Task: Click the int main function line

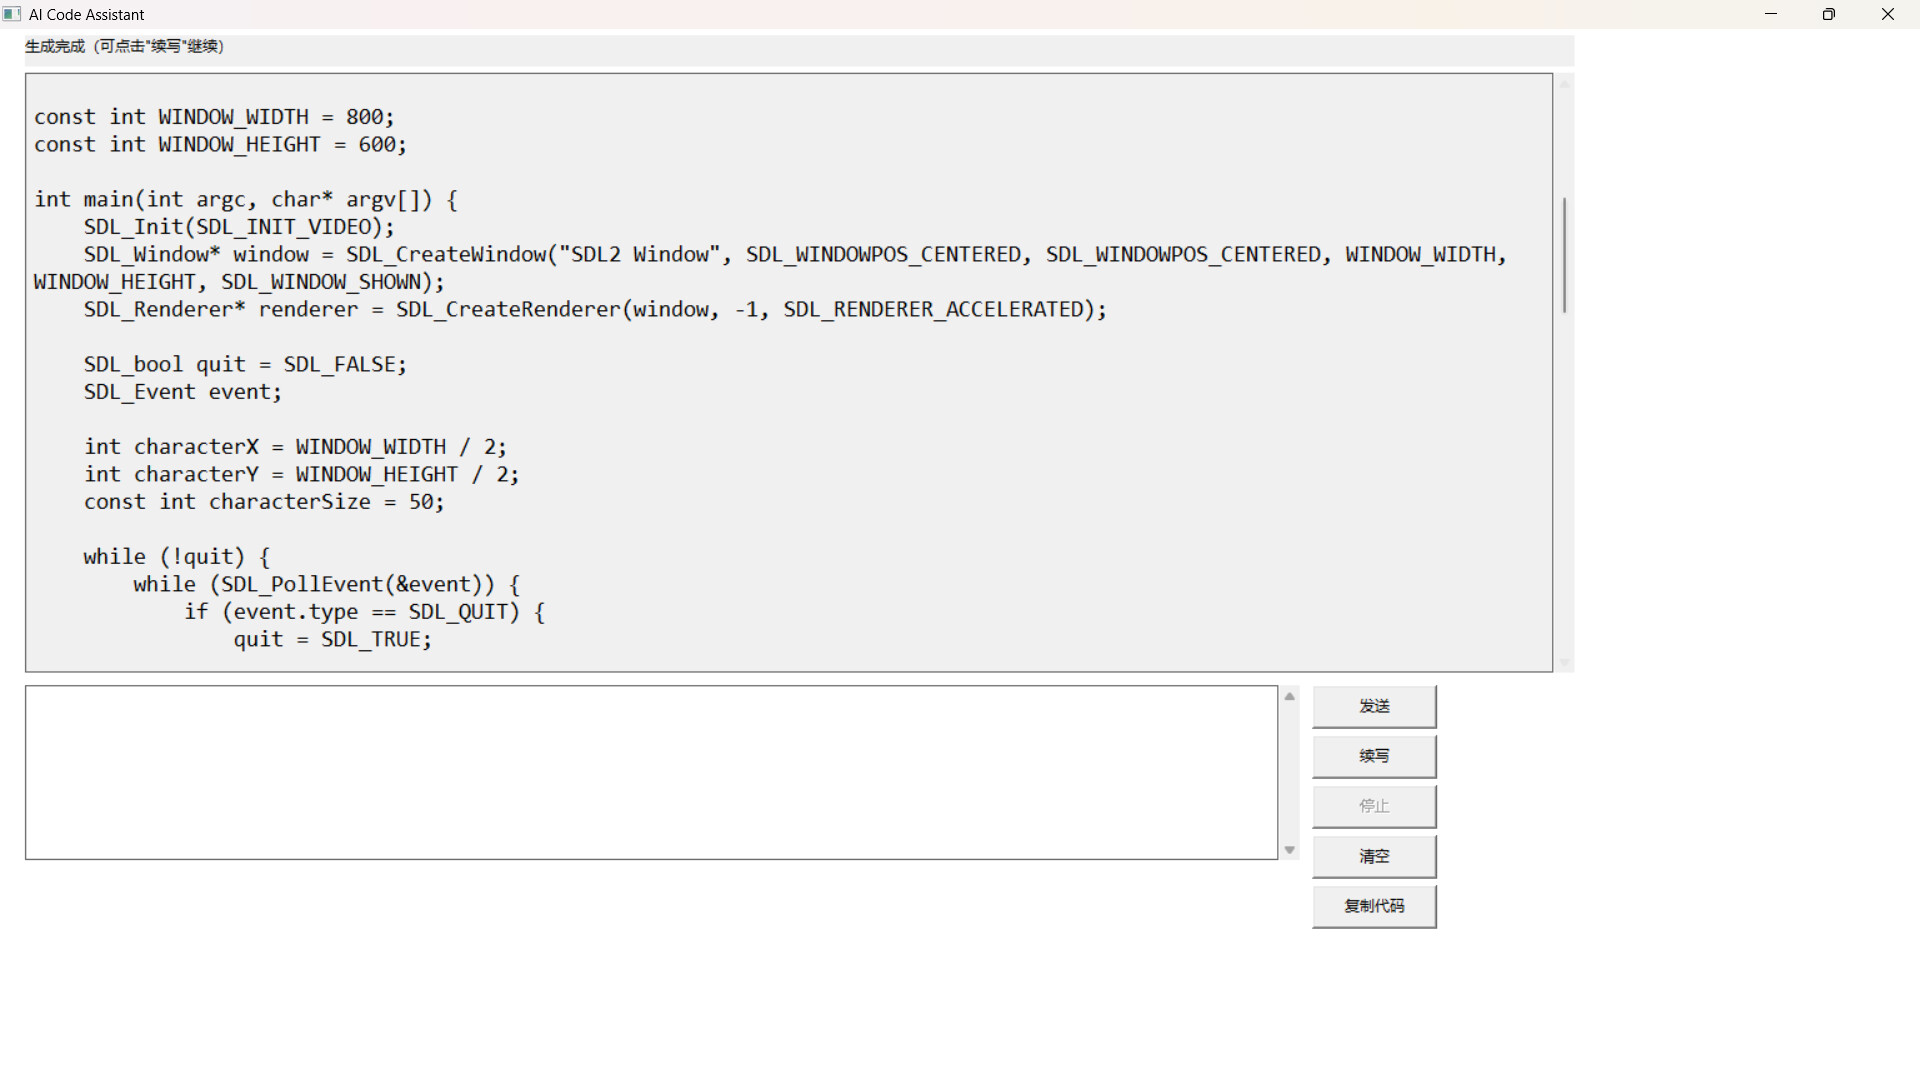Action: (245, 200)
